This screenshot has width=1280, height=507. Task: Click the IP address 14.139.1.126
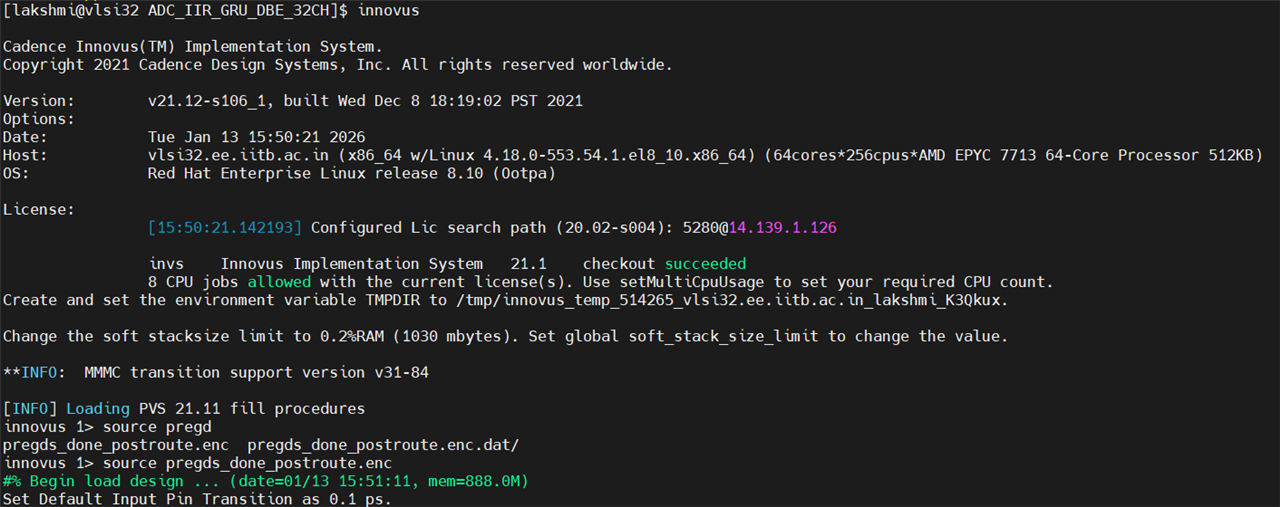782,228
